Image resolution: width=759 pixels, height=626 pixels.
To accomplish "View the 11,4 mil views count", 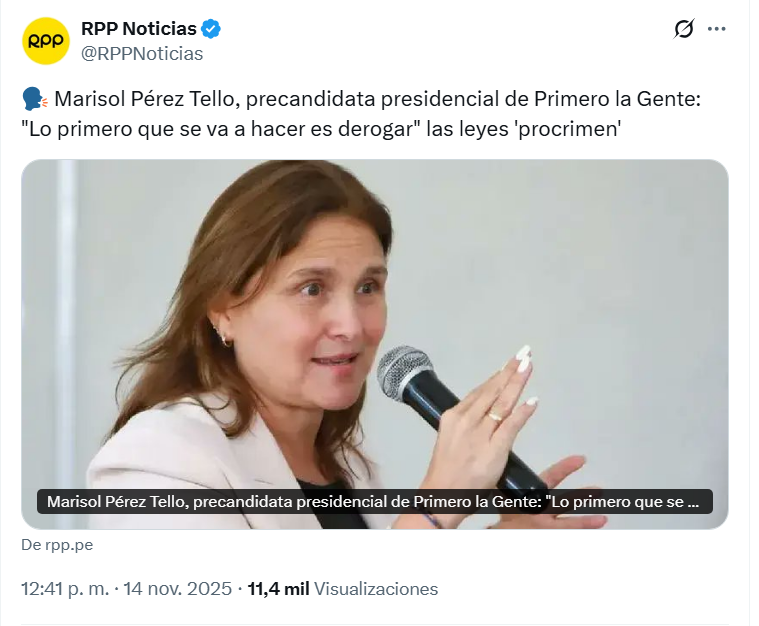I will pyautogui.click(x=278, y=589).
